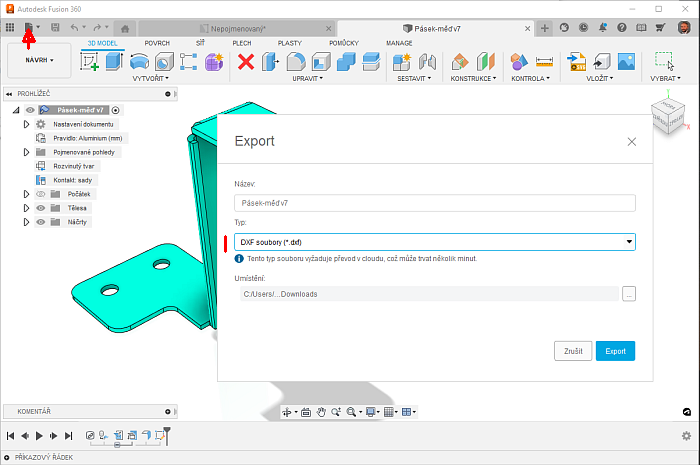Switch to the PLECH ribbon tab
The height and width of the screenshot is (465, 700).
[x=241, y=44]
